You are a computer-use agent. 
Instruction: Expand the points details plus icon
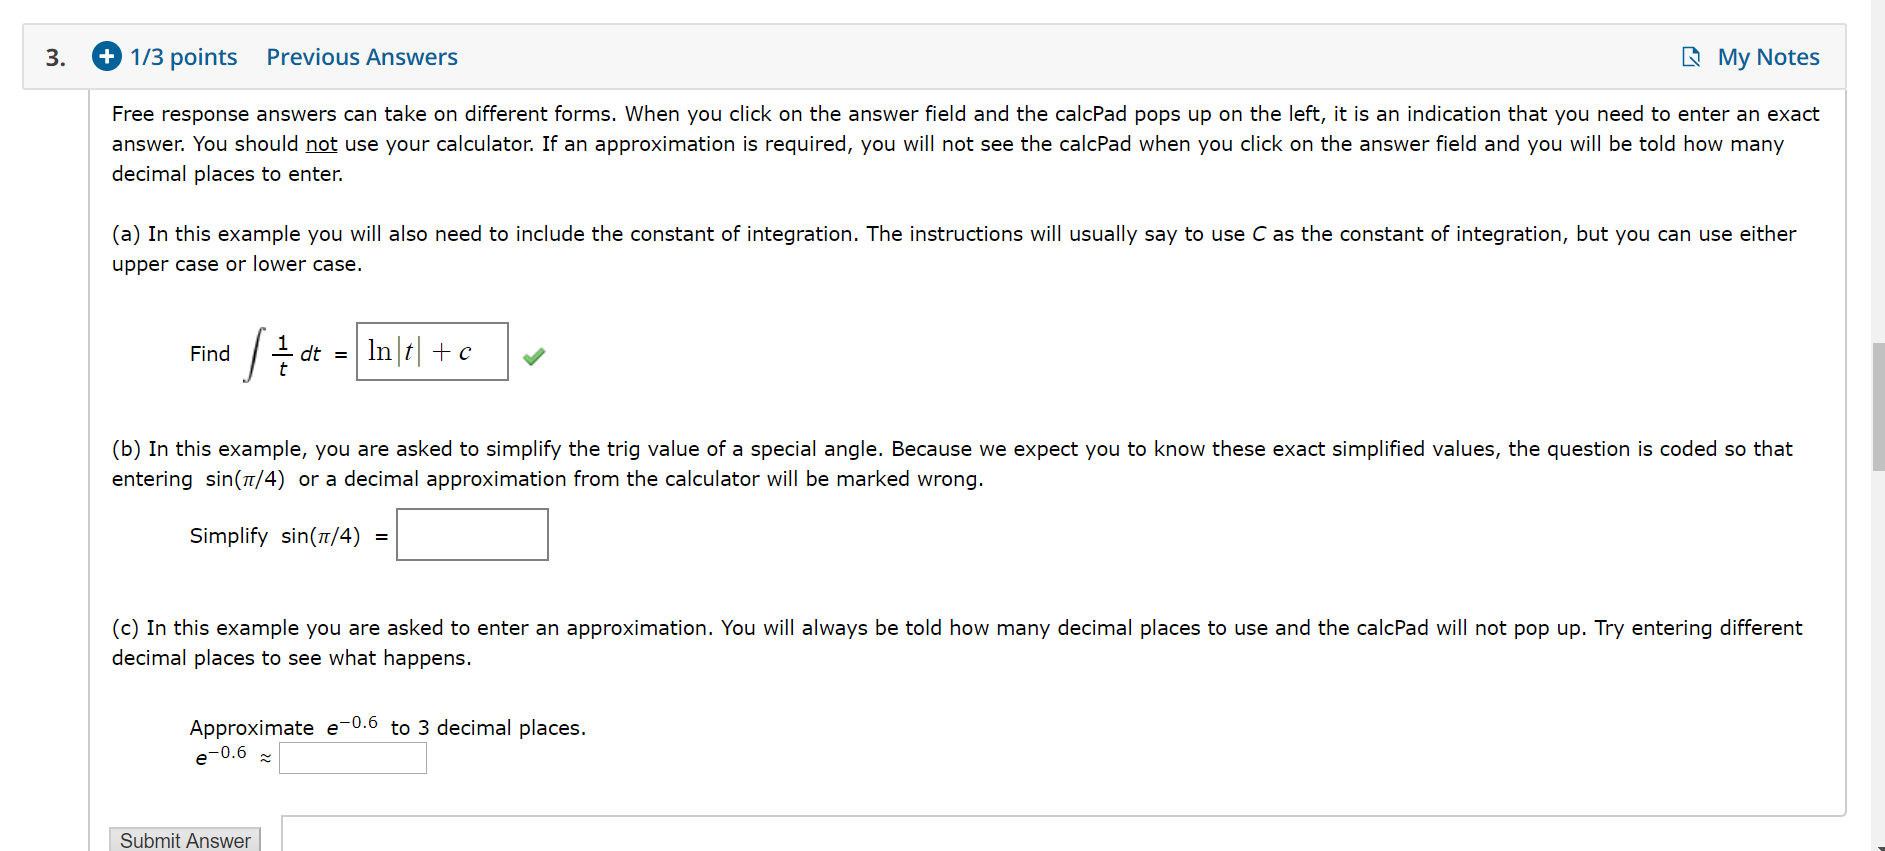click(x=107, y=56)
